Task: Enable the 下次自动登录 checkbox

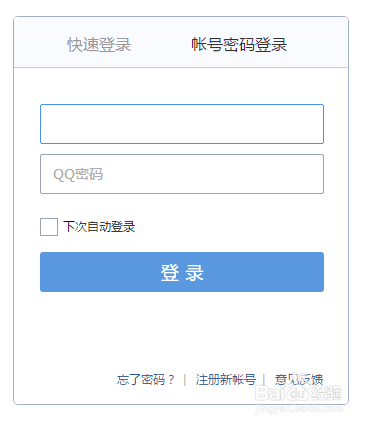Action: tap(49, 227)
